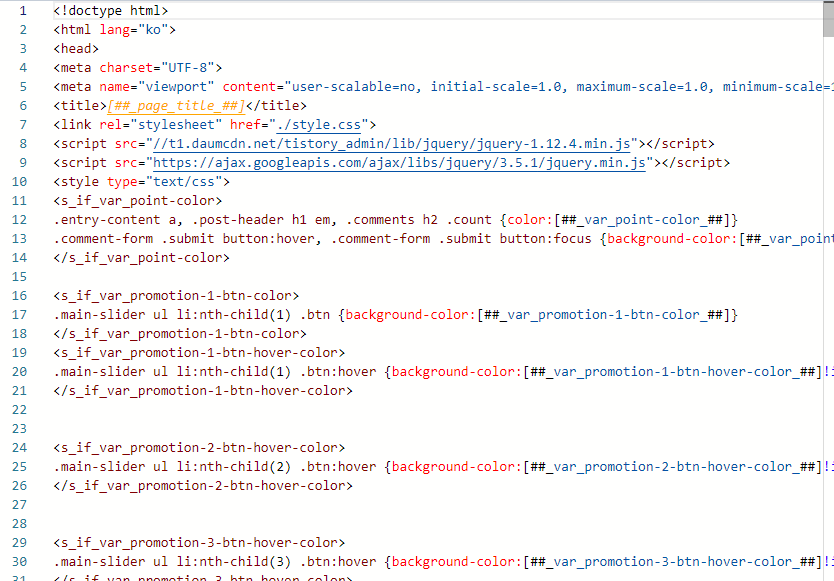The width and height of the screenshot is (834, 581).
Task: Click opening <s_if_var_promotion-3-btn-hover-color> tag
Action: (199, 543)
